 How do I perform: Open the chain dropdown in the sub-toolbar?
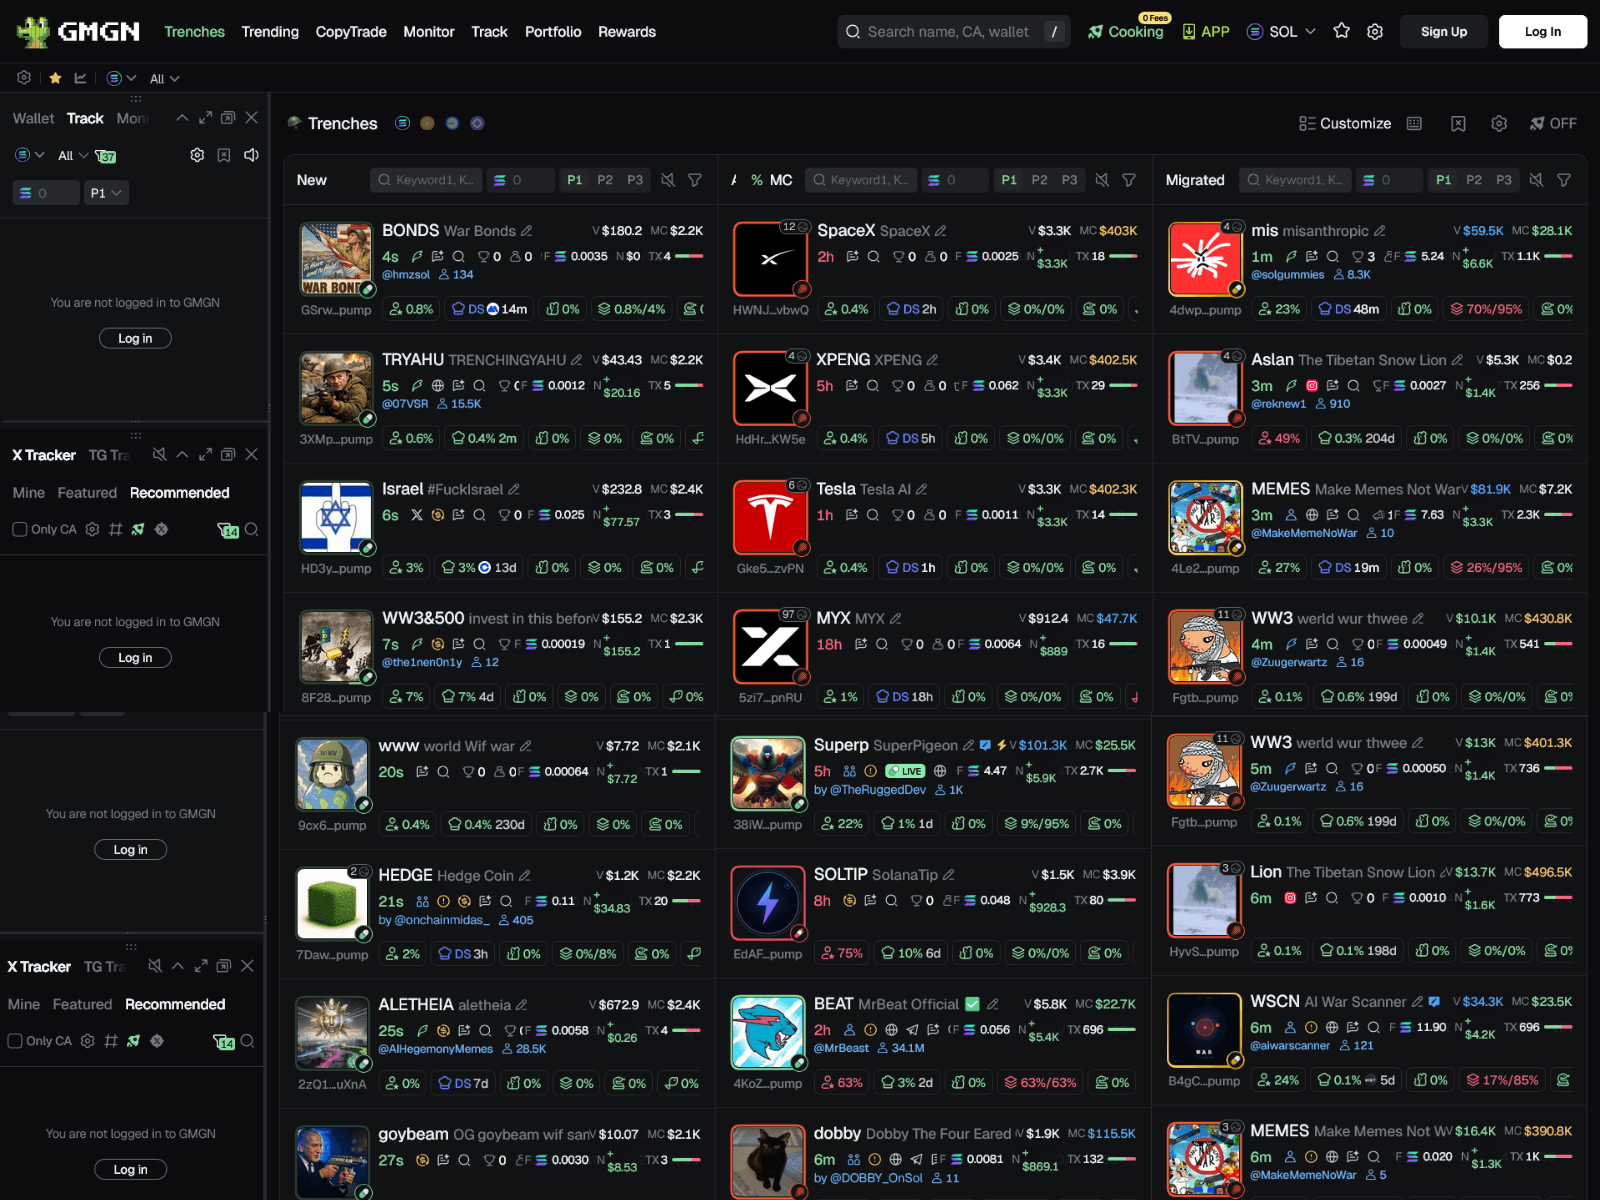click(121, 78)
